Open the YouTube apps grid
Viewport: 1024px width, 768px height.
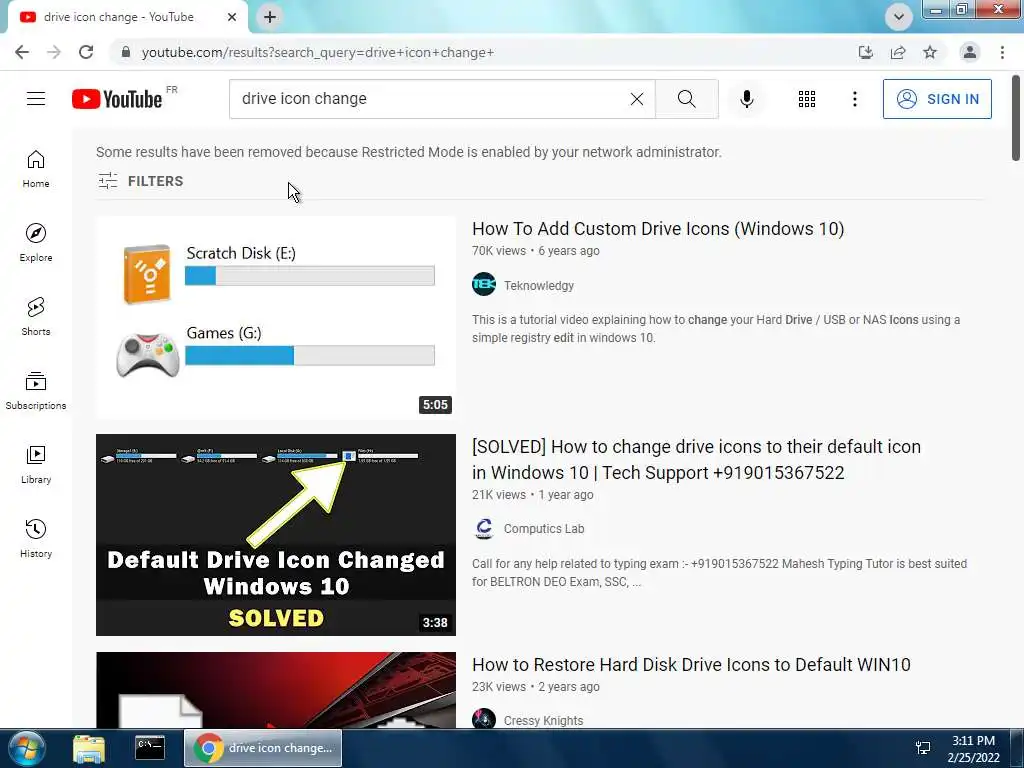[x=807, y=99]
